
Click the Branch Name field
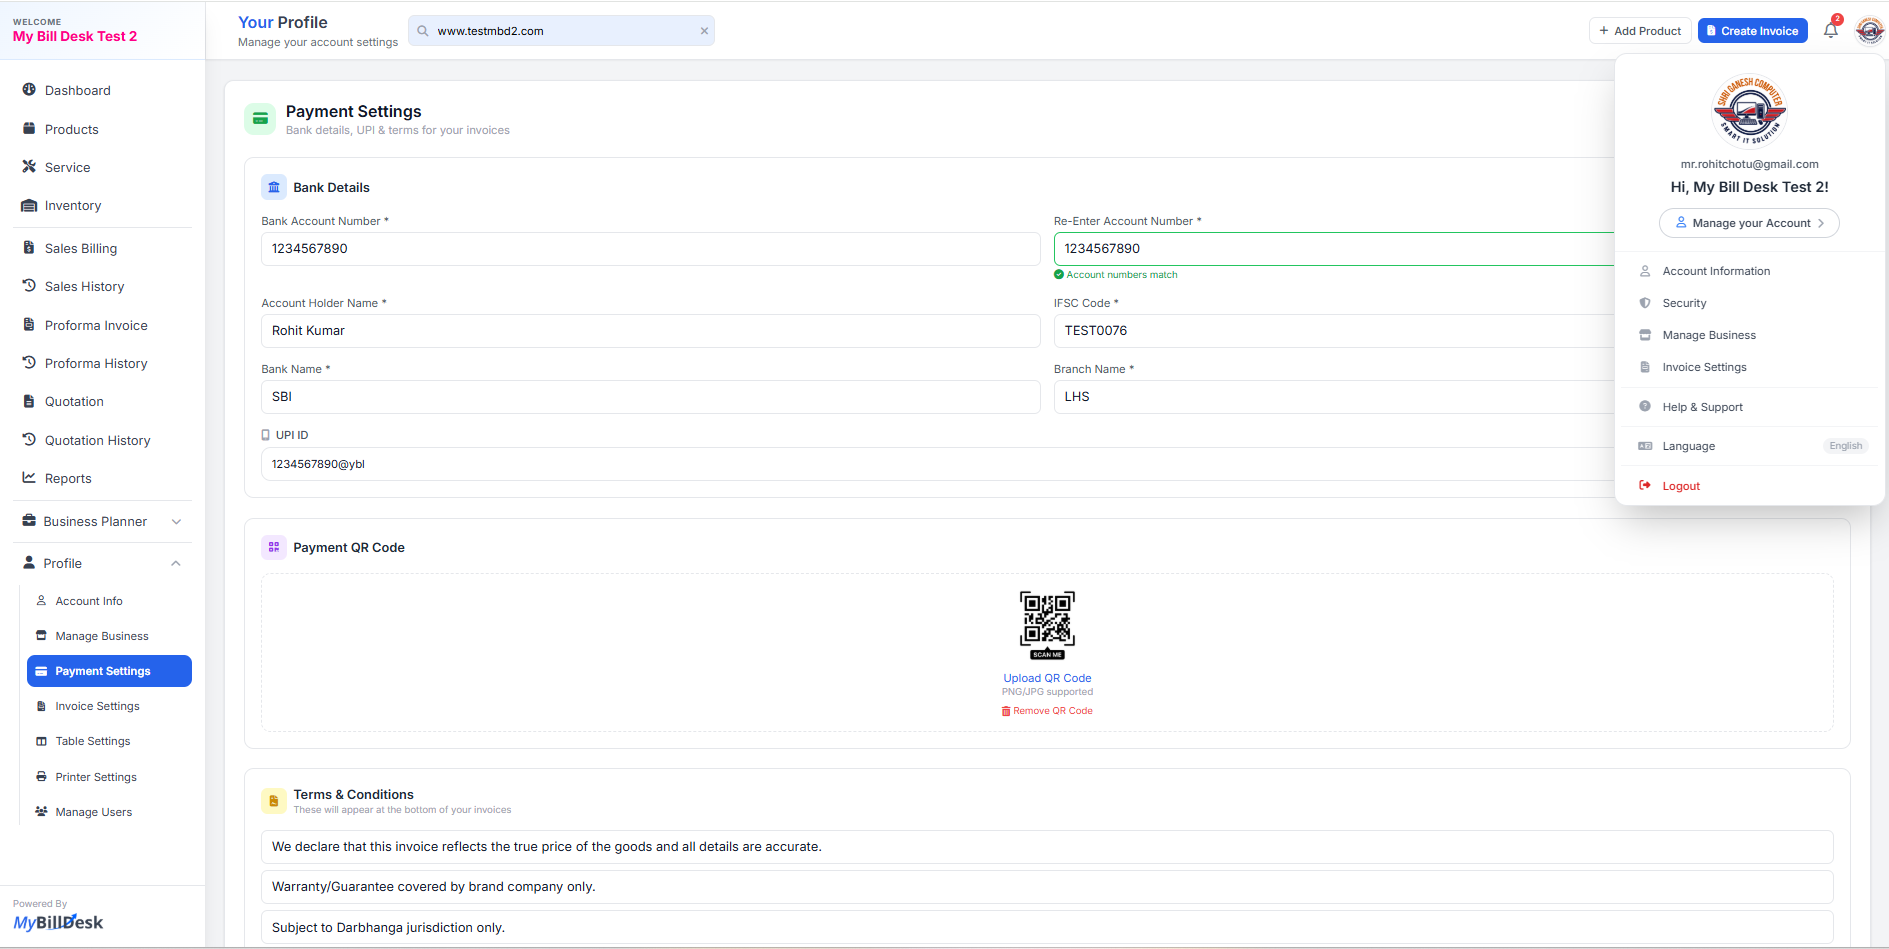(1335, 397)
